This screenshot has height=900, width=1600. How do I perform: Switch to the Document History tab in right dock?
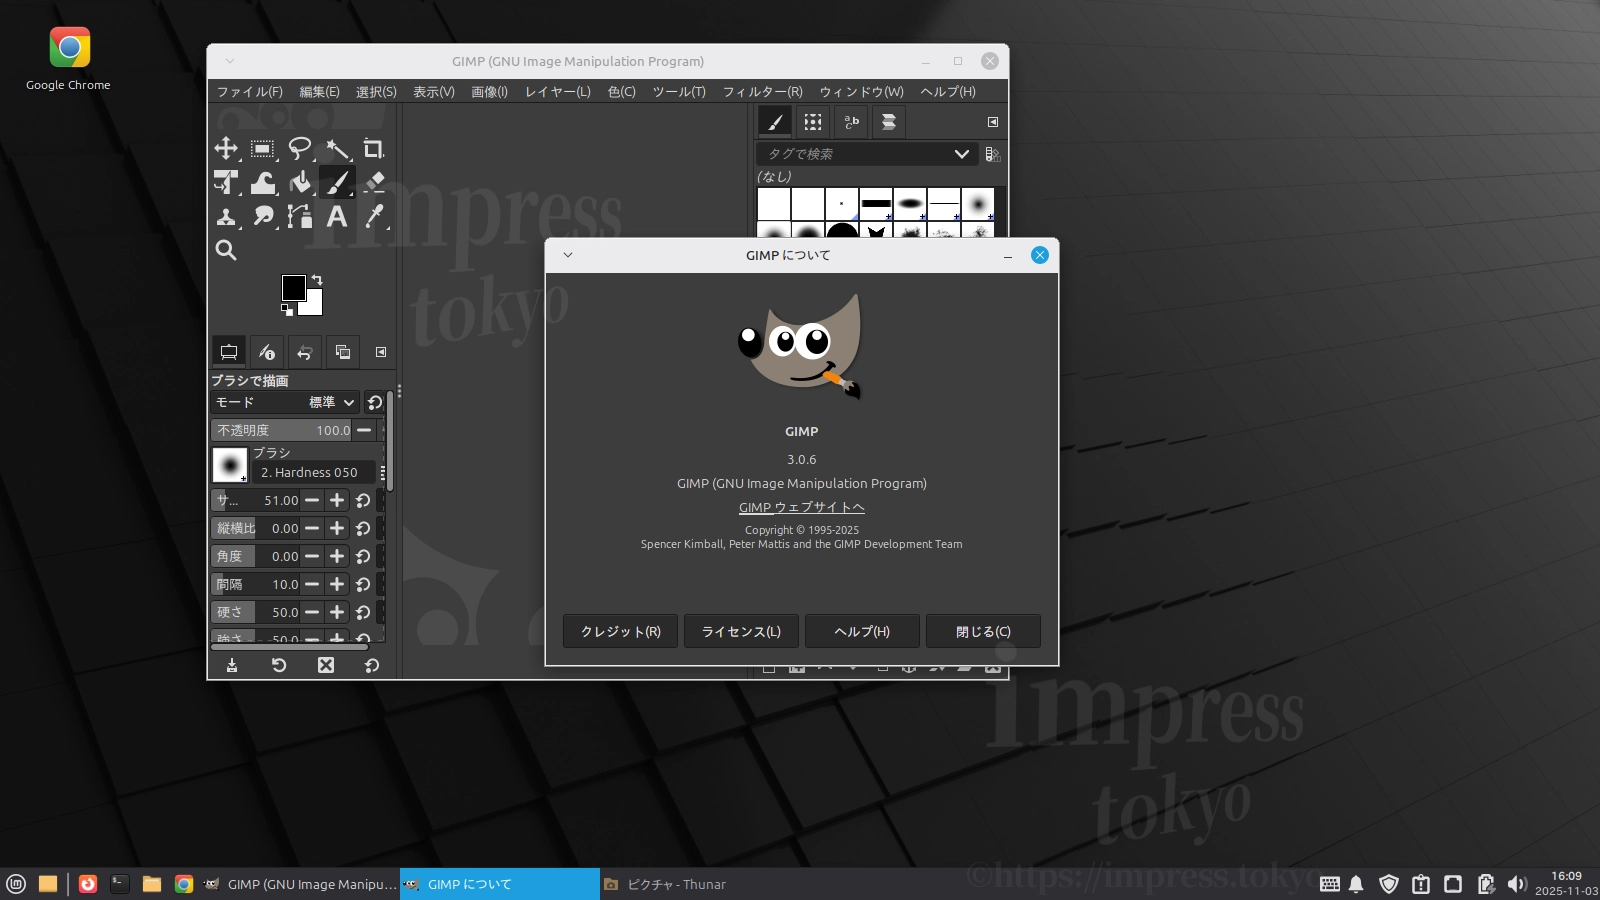[888, 122]
